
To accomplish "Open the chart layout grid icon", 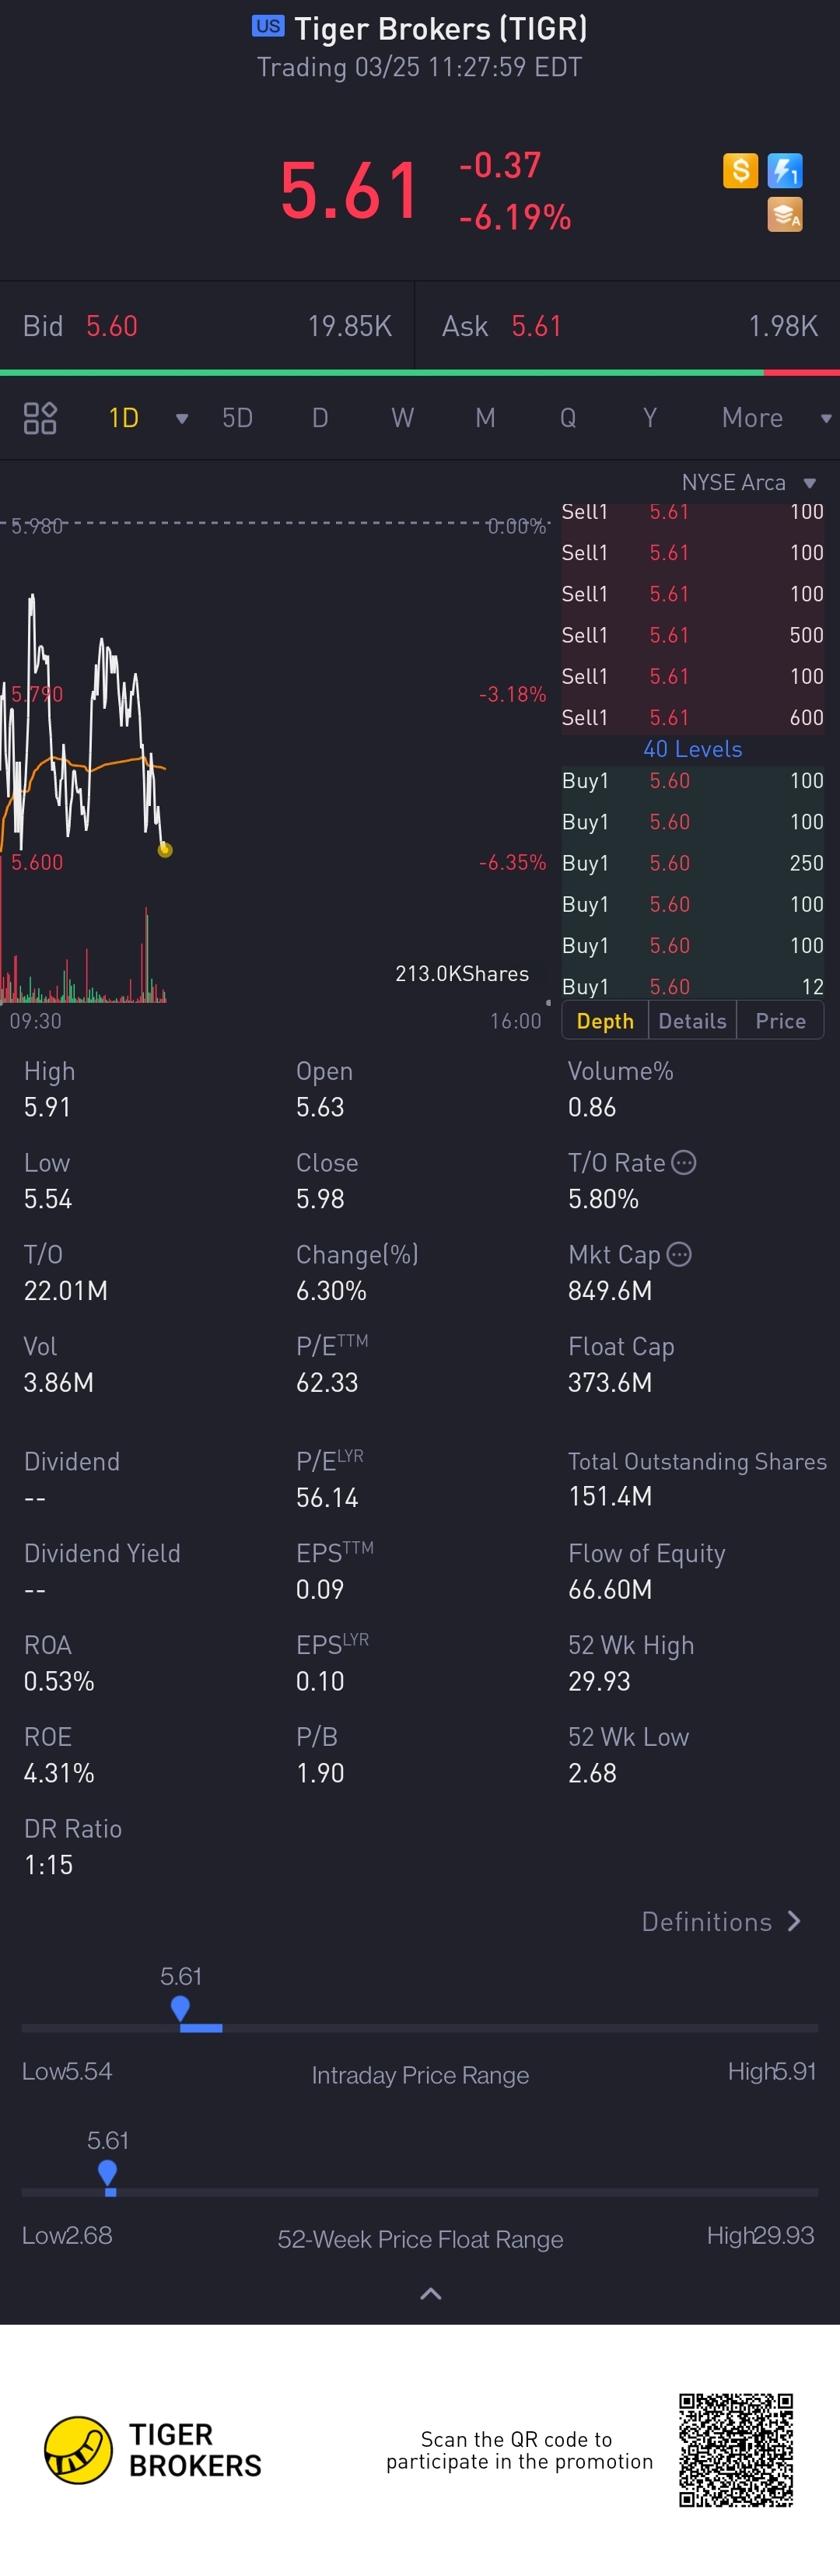I will (40, 418).
